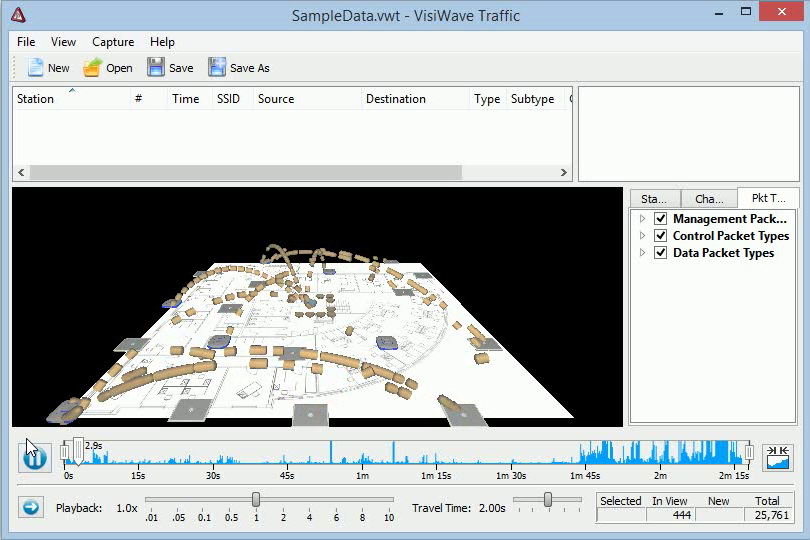The image size is (810, 540).
Task: Click the timeline left range handle
Action: (x=64, y=453)
